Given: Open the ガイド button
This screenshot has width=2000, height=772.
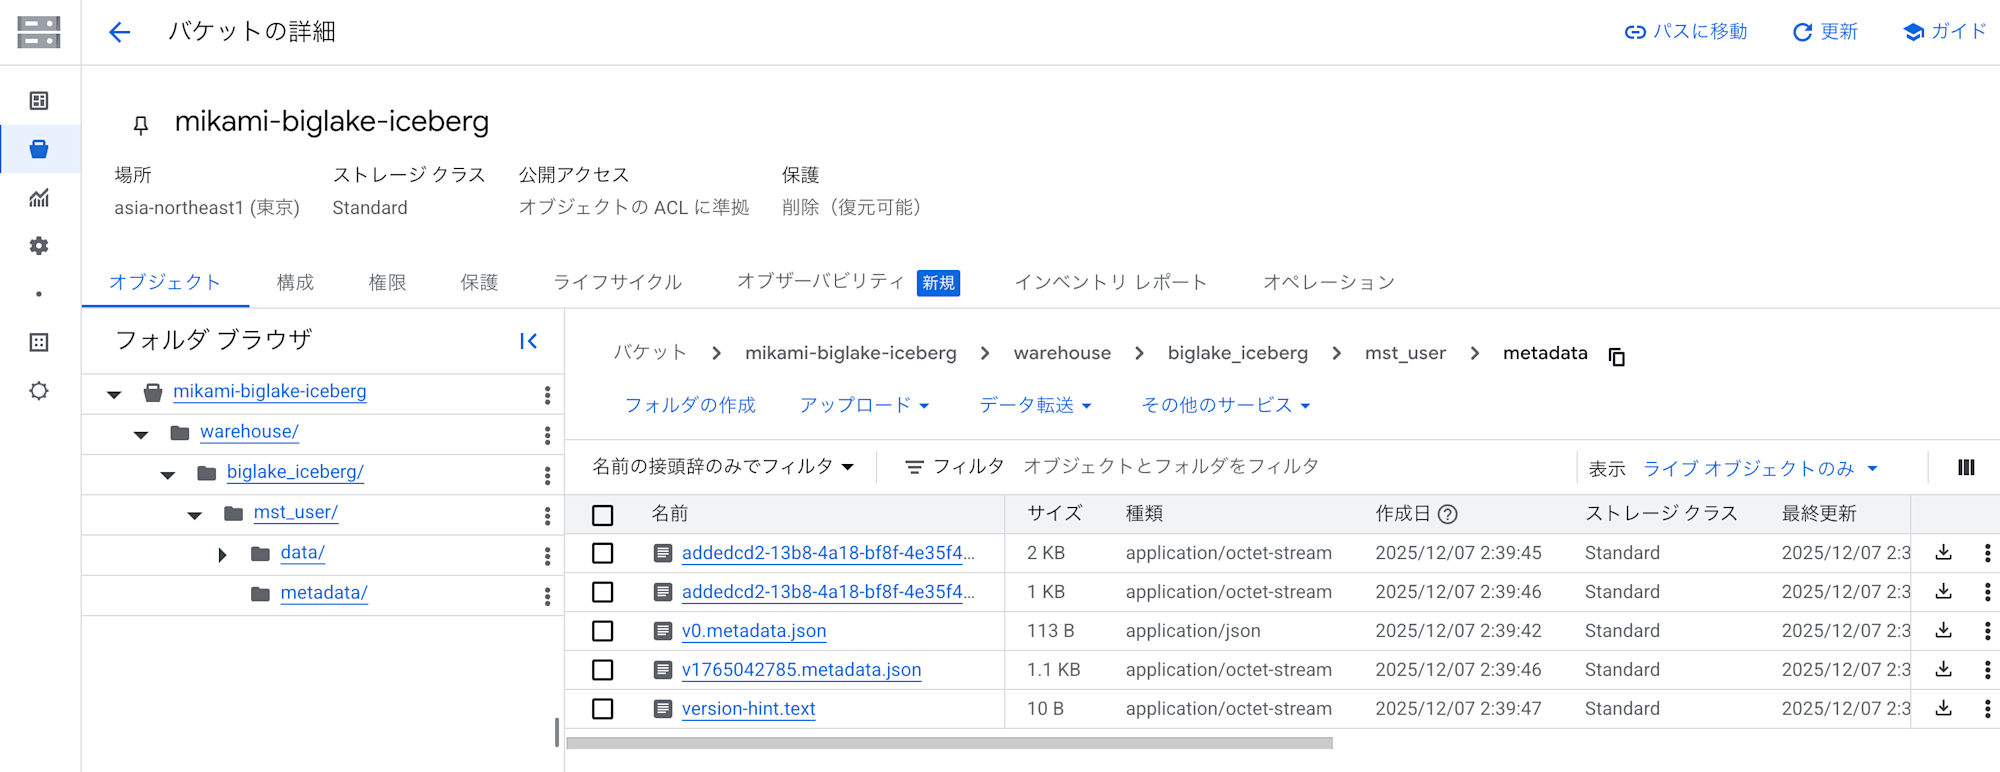Looking at the screenshot, I should point(1944,32).
